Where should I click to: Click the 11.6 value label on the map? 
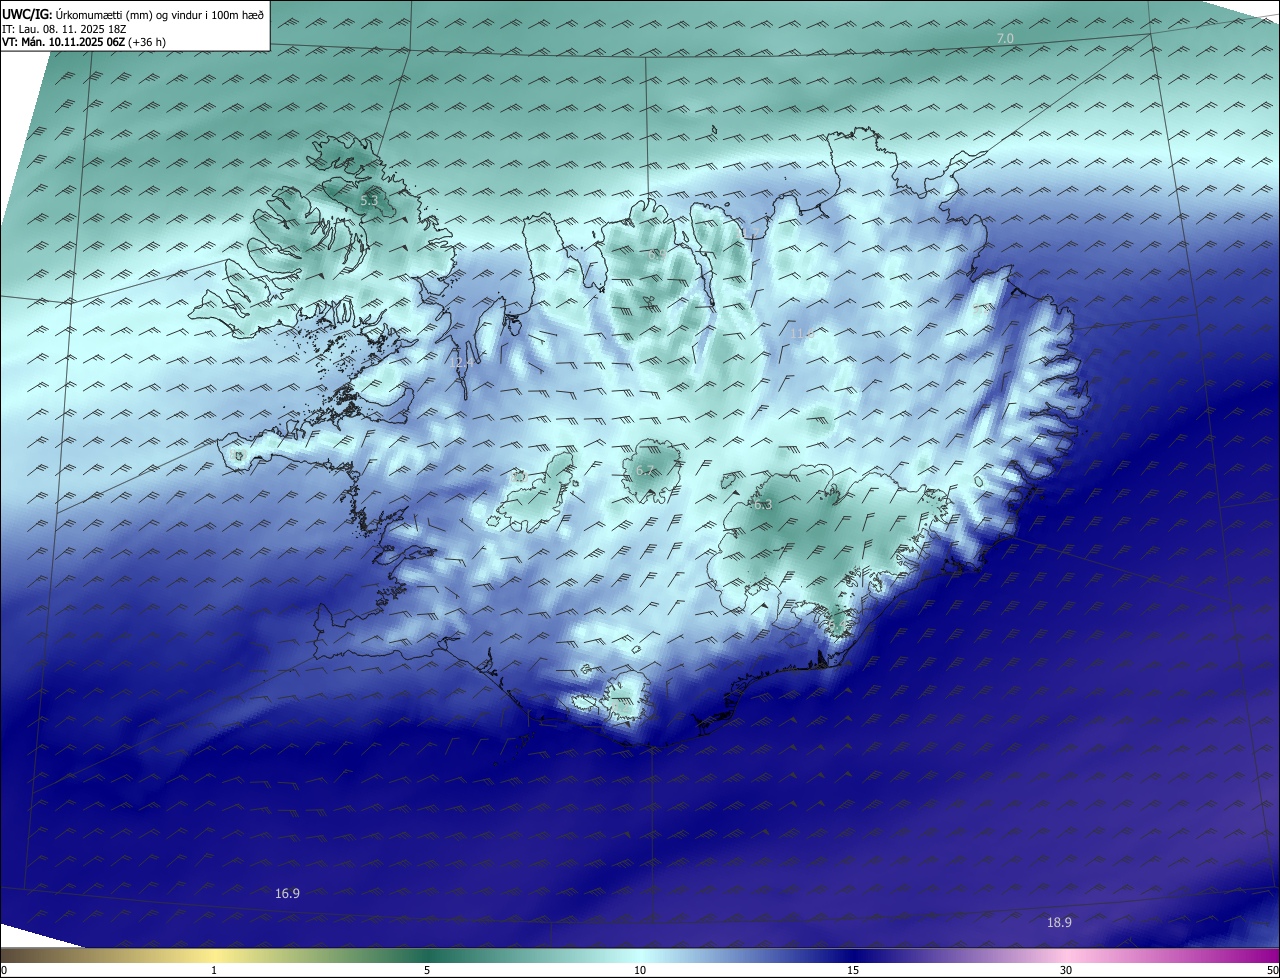coord(802,333)
